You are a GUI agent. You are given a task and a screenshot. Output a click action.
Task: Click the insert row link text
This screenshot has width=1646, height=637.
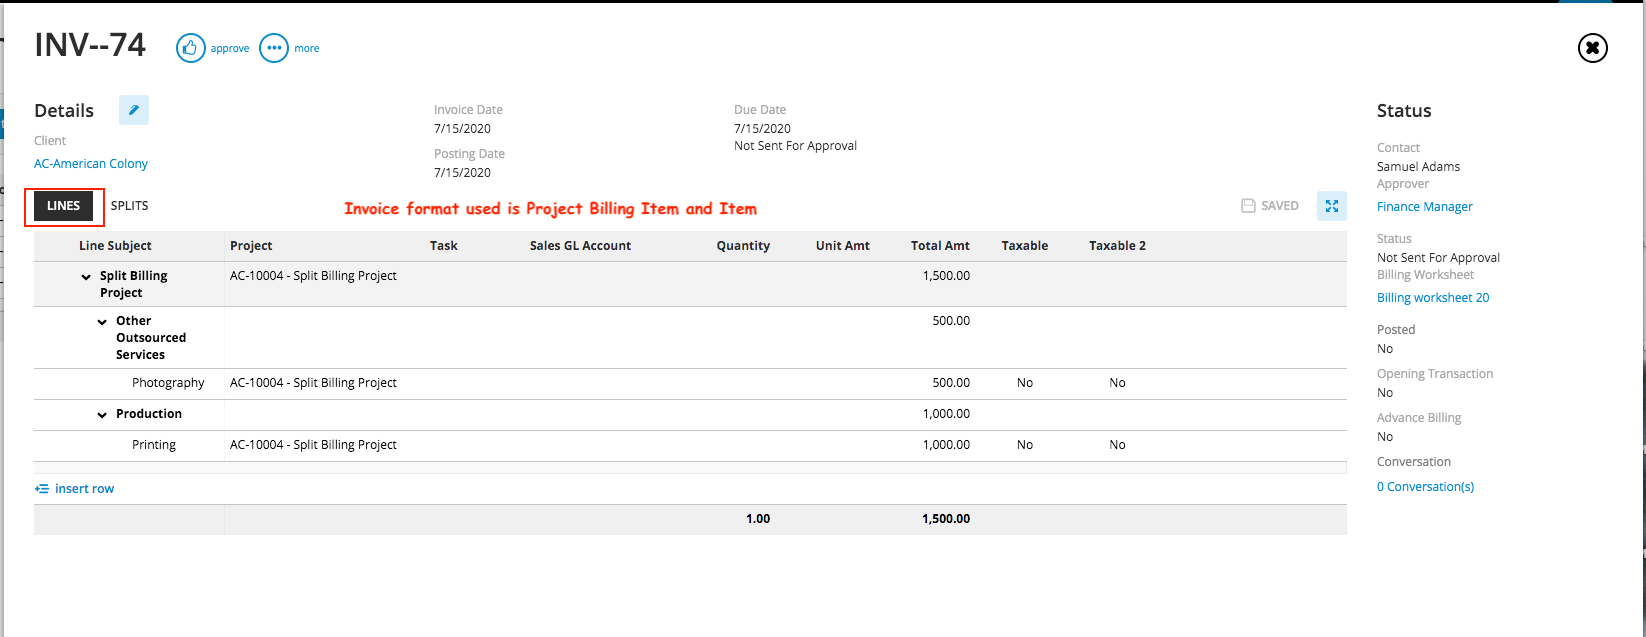85,489
